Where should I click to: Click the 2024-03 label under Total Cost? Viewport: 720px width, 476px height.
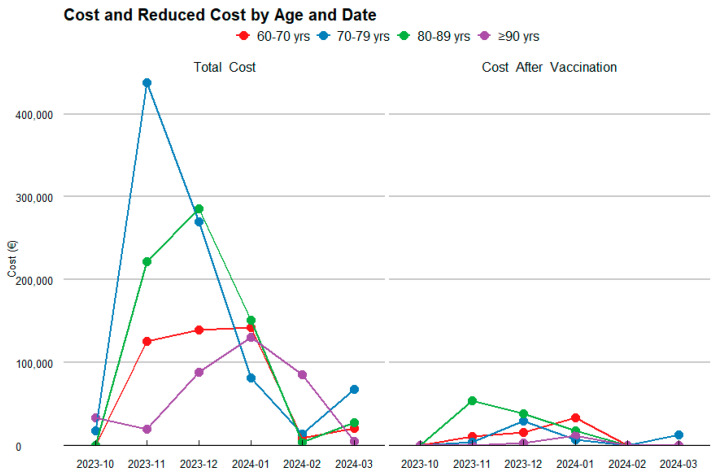coord(354,464)
